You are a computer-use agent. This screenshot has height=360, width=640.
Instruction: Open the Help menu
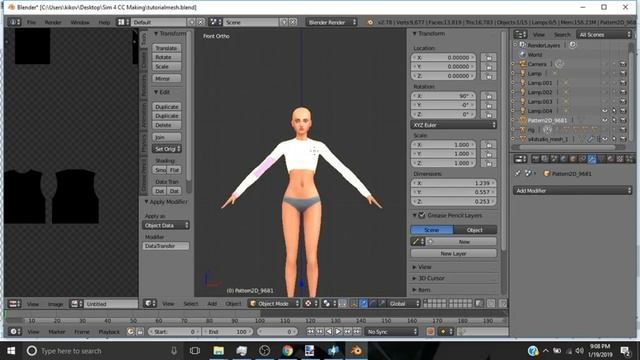[104, 22]
